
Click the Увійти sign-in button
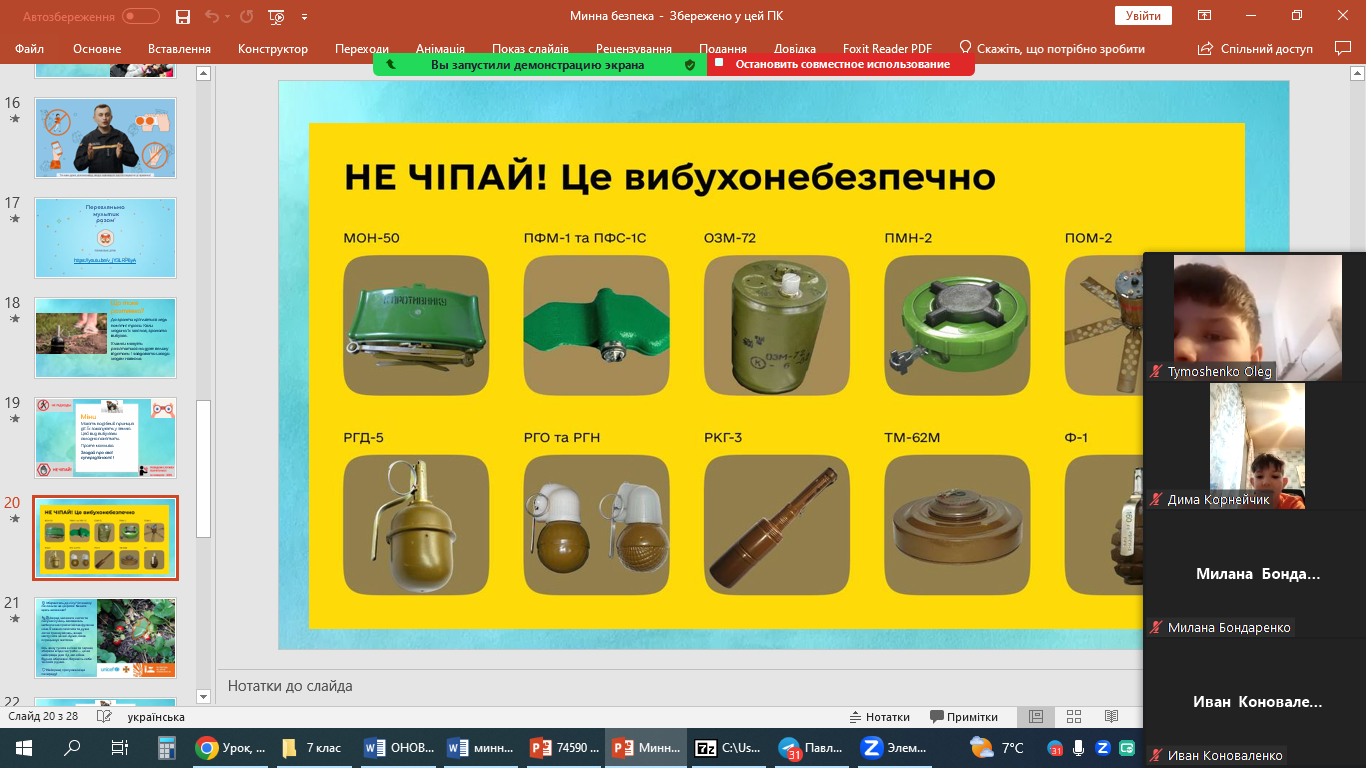(x=1143, y=16)
